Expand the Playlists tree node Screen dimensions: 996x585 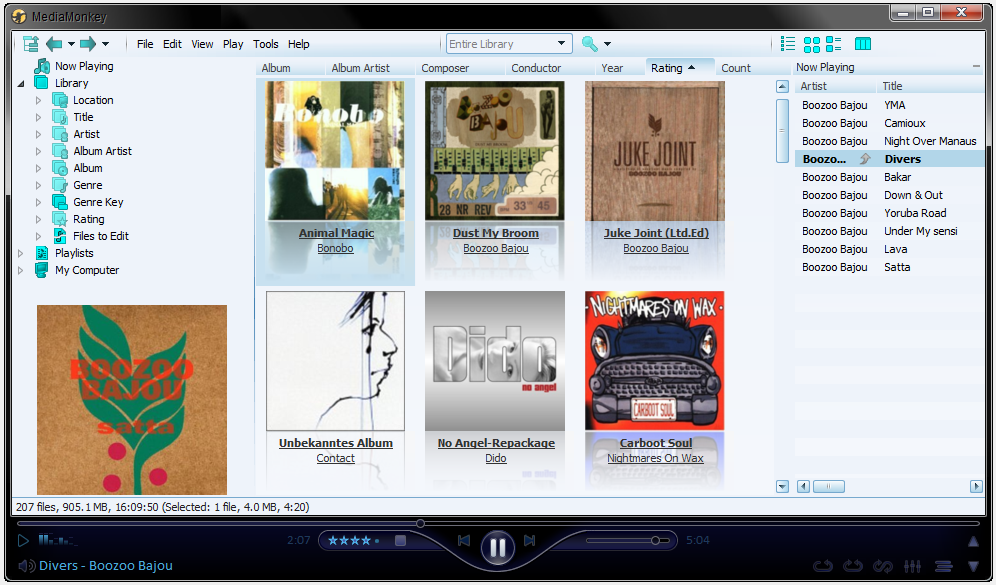point(21,253)
